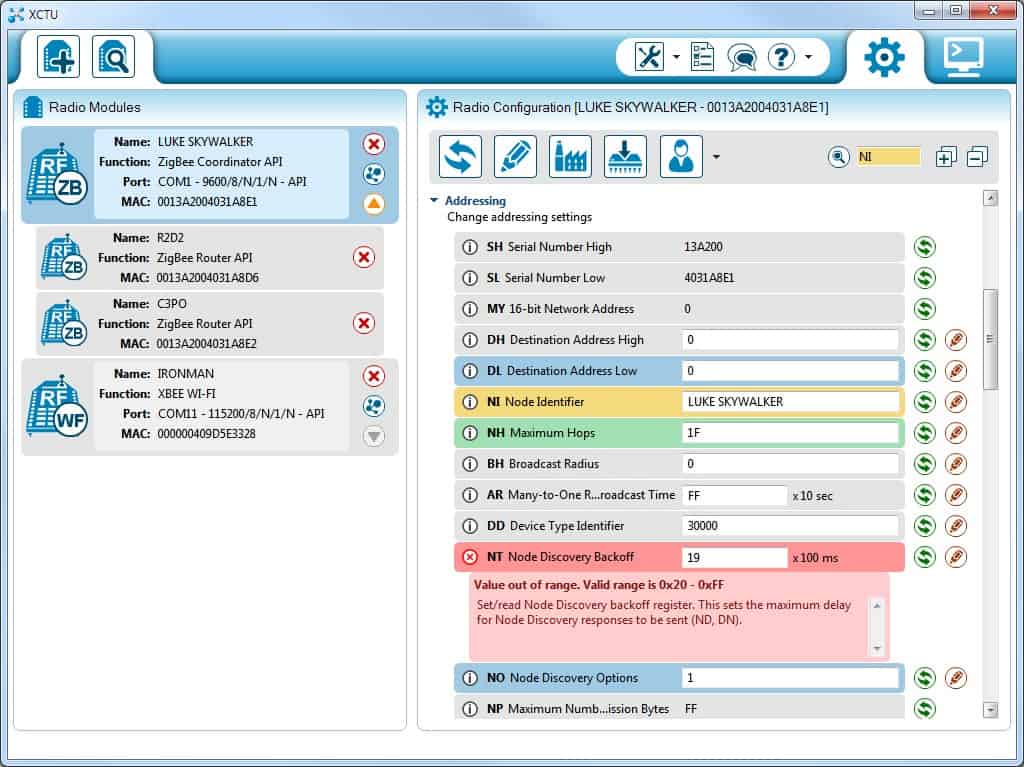Show info for NI Node Identifier
The height and width of the screenshot is (767, 1024).
pos(470,402)
